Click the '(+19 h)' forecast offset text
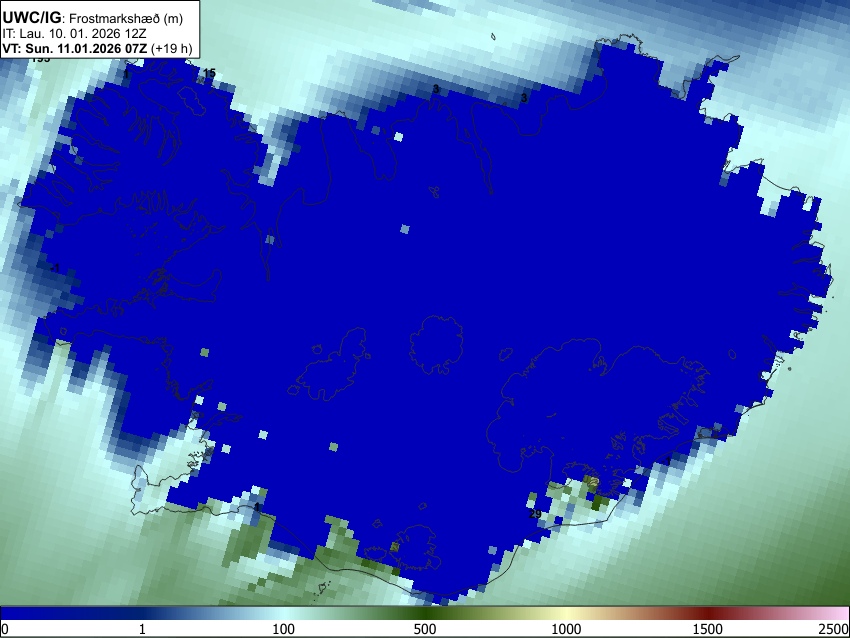The width and height of the screenshot is (850, 638). click(x=171, y=48)
